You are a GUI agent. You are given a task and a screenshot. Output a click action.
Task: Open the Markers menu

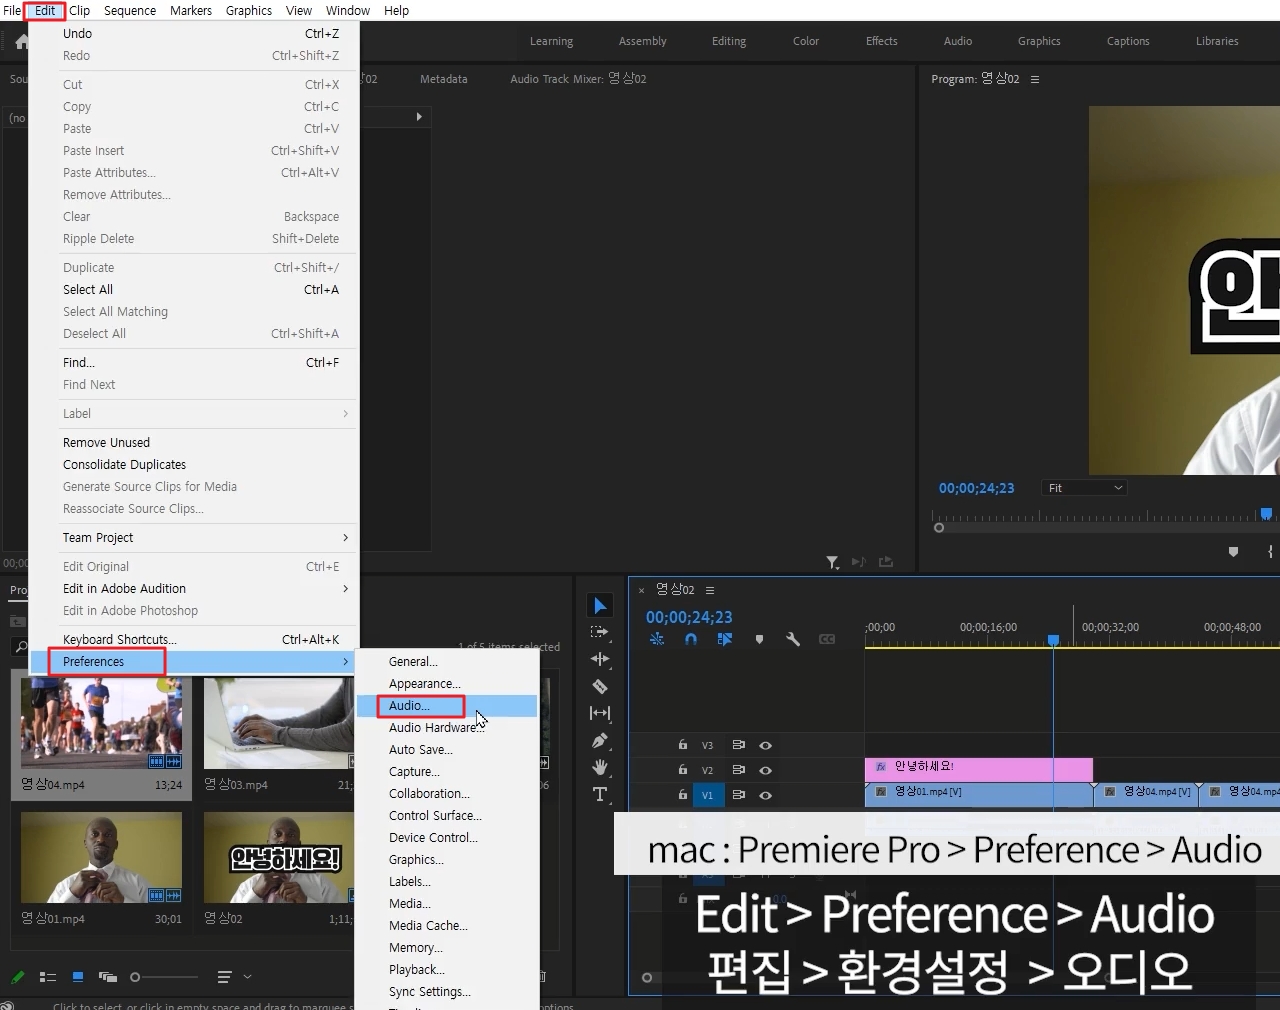191,11
